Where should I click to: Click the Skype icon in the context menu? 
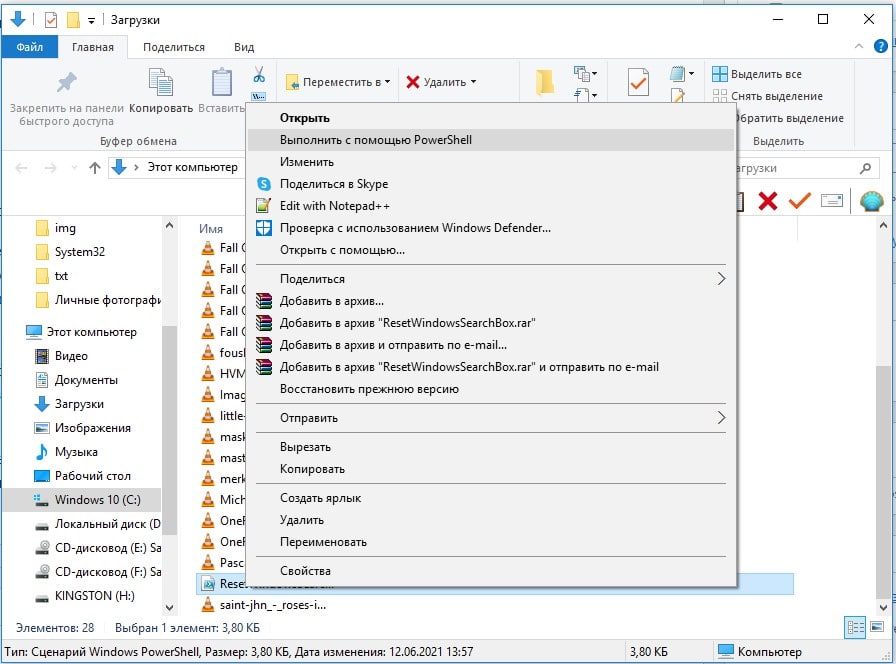click(264, 184)
